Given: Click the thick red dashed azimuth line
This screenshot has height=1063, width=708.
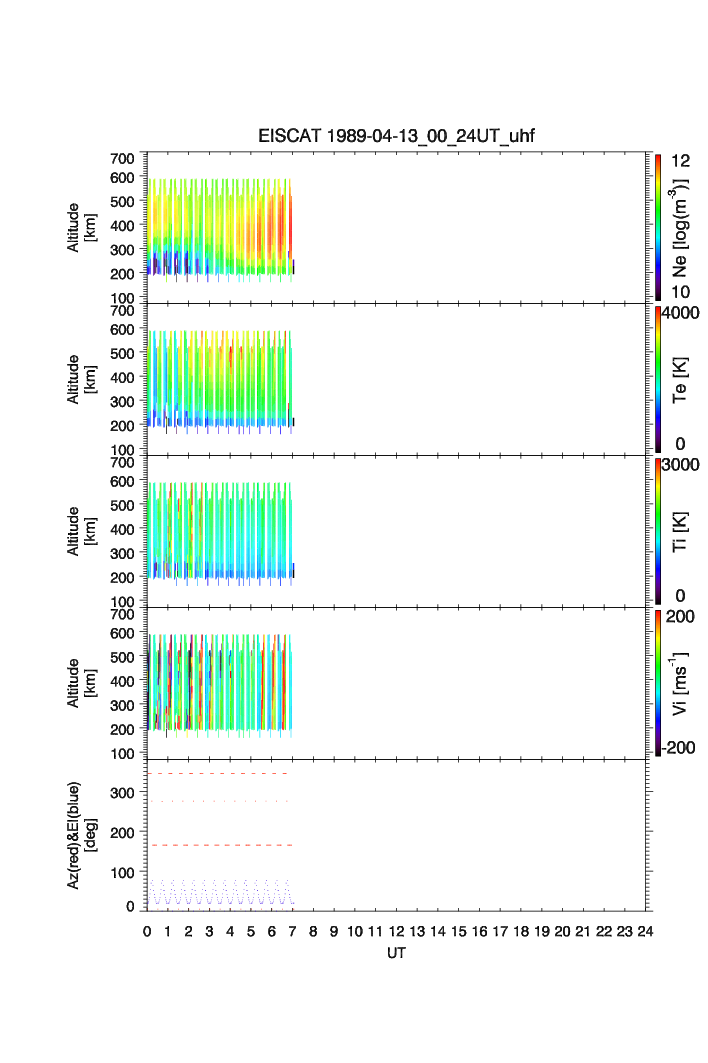Looking at the screenshot, I should 220,845.
